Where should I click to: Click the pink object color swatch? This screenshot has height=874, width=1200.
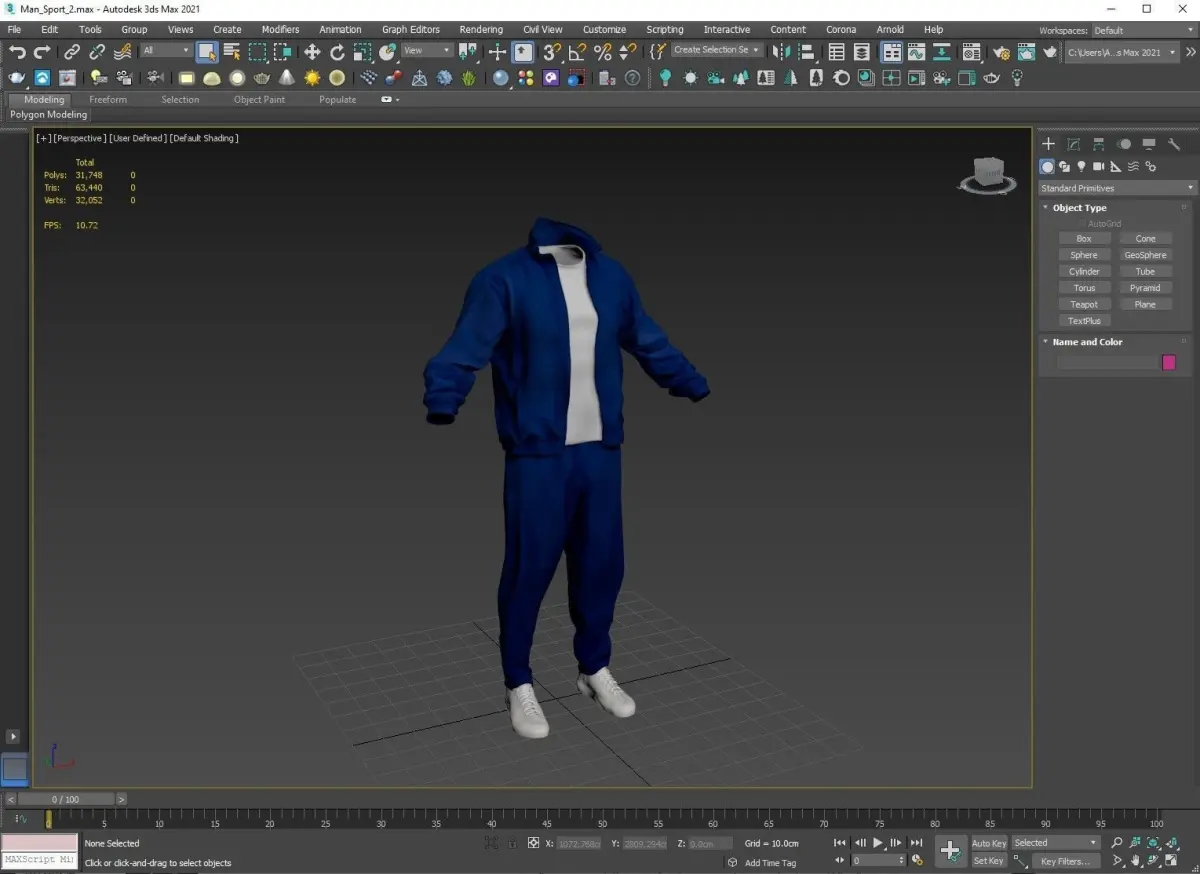pos(1169,363)
